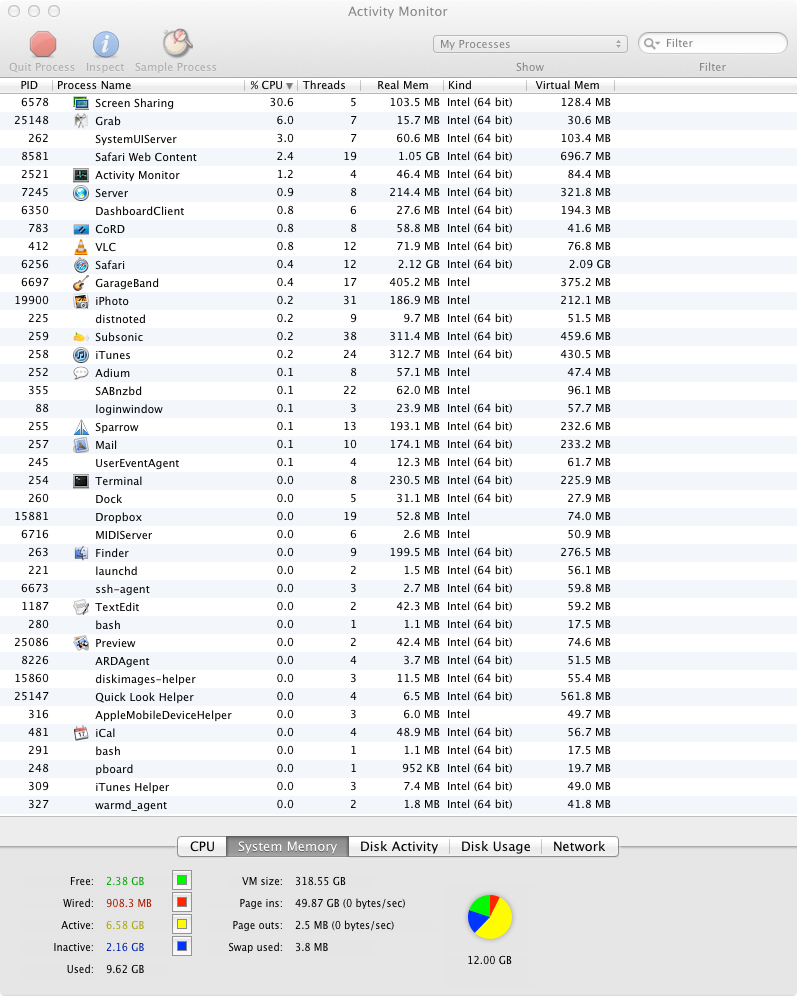Select the Finder process icon
Image resolution: width=797 pixels, height=996 pixels.
click(81, 553)
